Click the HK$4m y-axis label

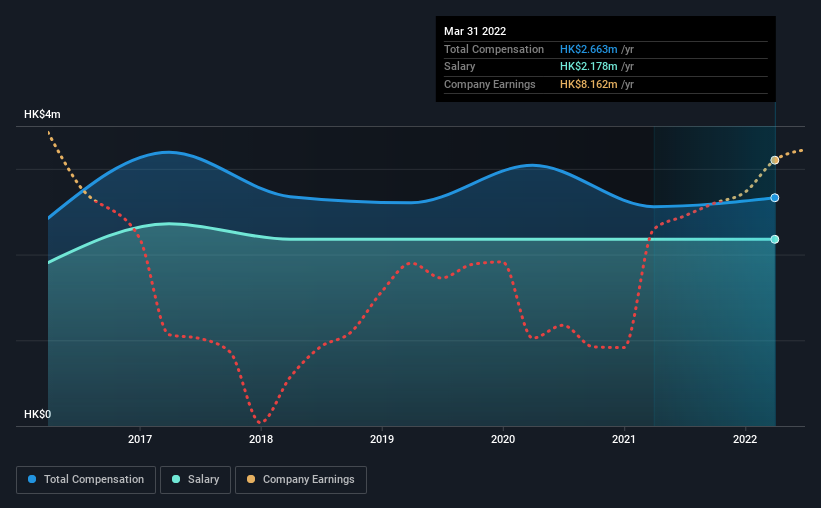42,115
